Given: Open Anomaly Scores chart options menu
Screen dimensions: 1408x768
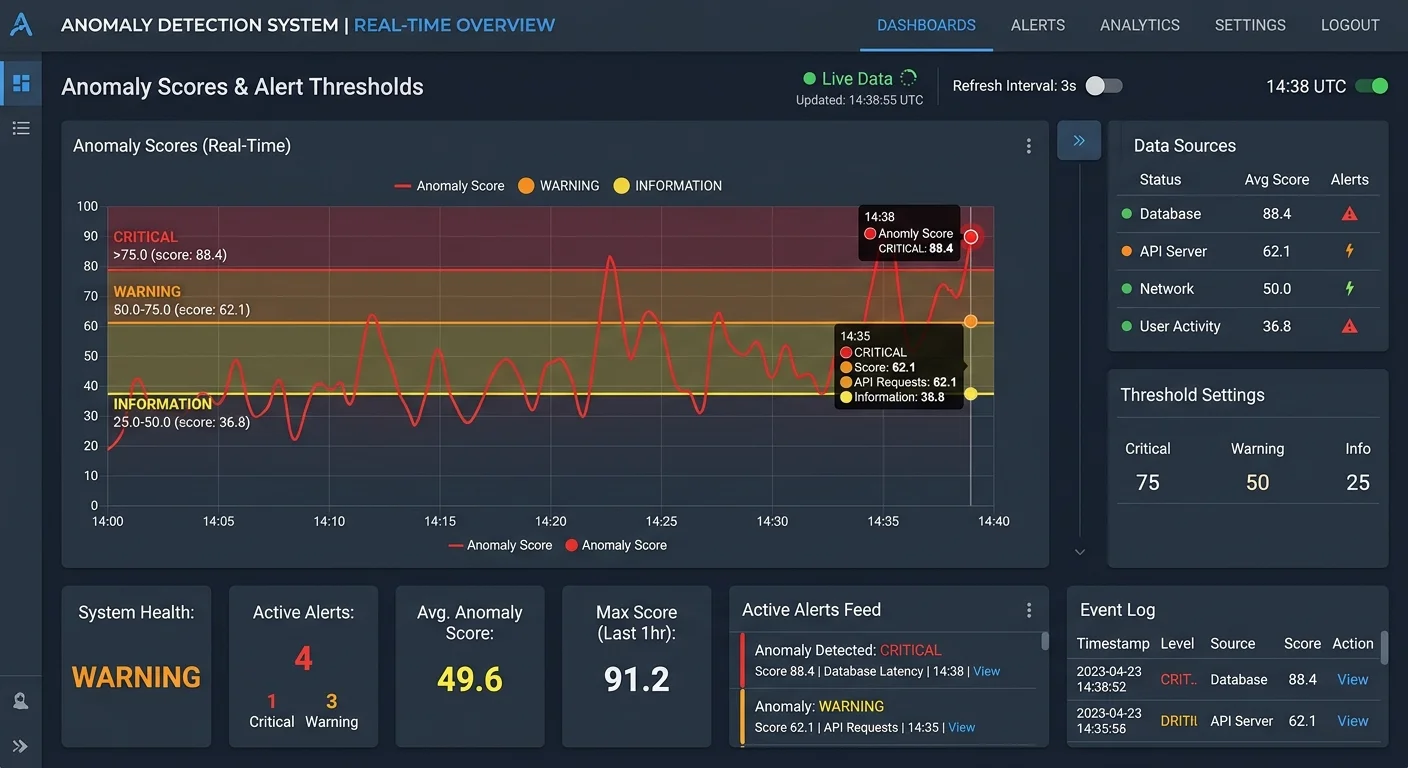Looking at the screenshot, I should (x=1028, y=146).
